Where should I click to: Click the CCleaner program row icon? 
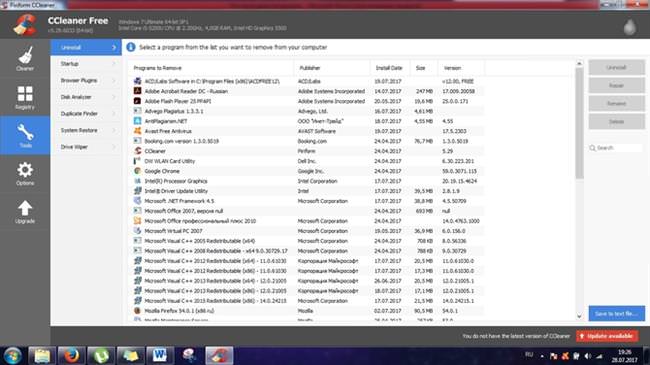[x=137, y=151]
